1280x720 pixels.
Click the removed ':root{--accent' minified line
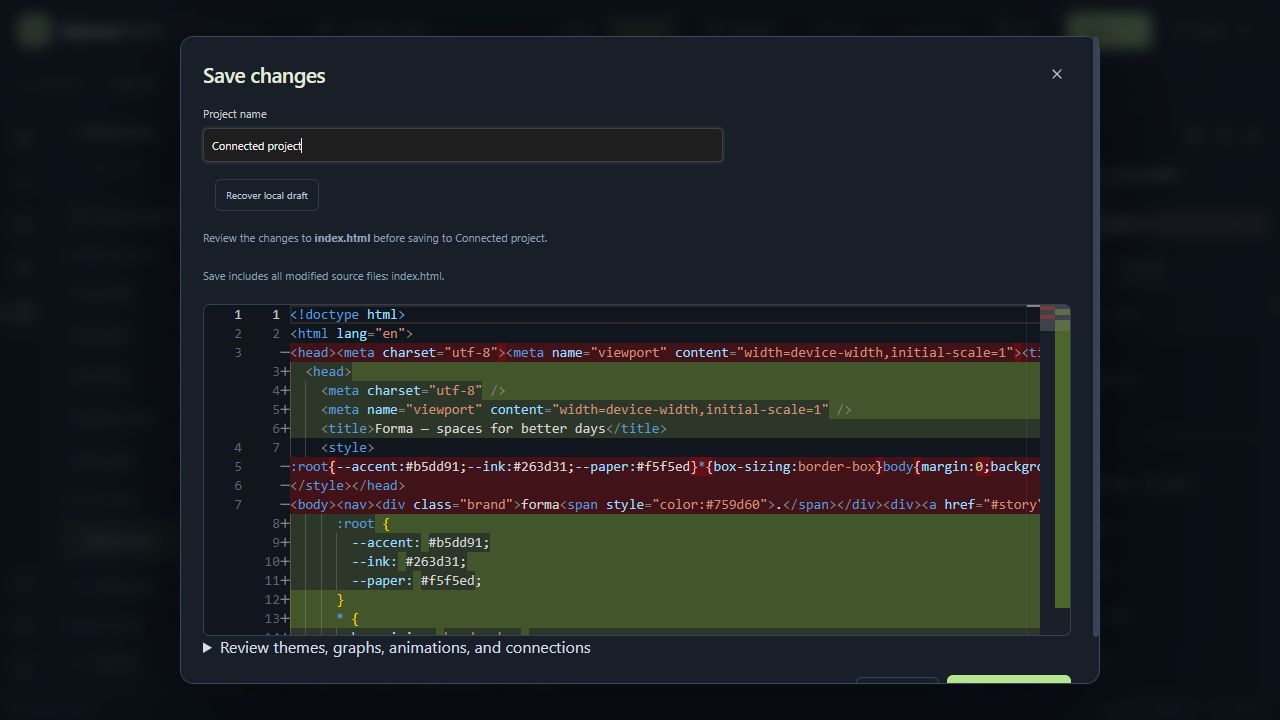[665, 467]
